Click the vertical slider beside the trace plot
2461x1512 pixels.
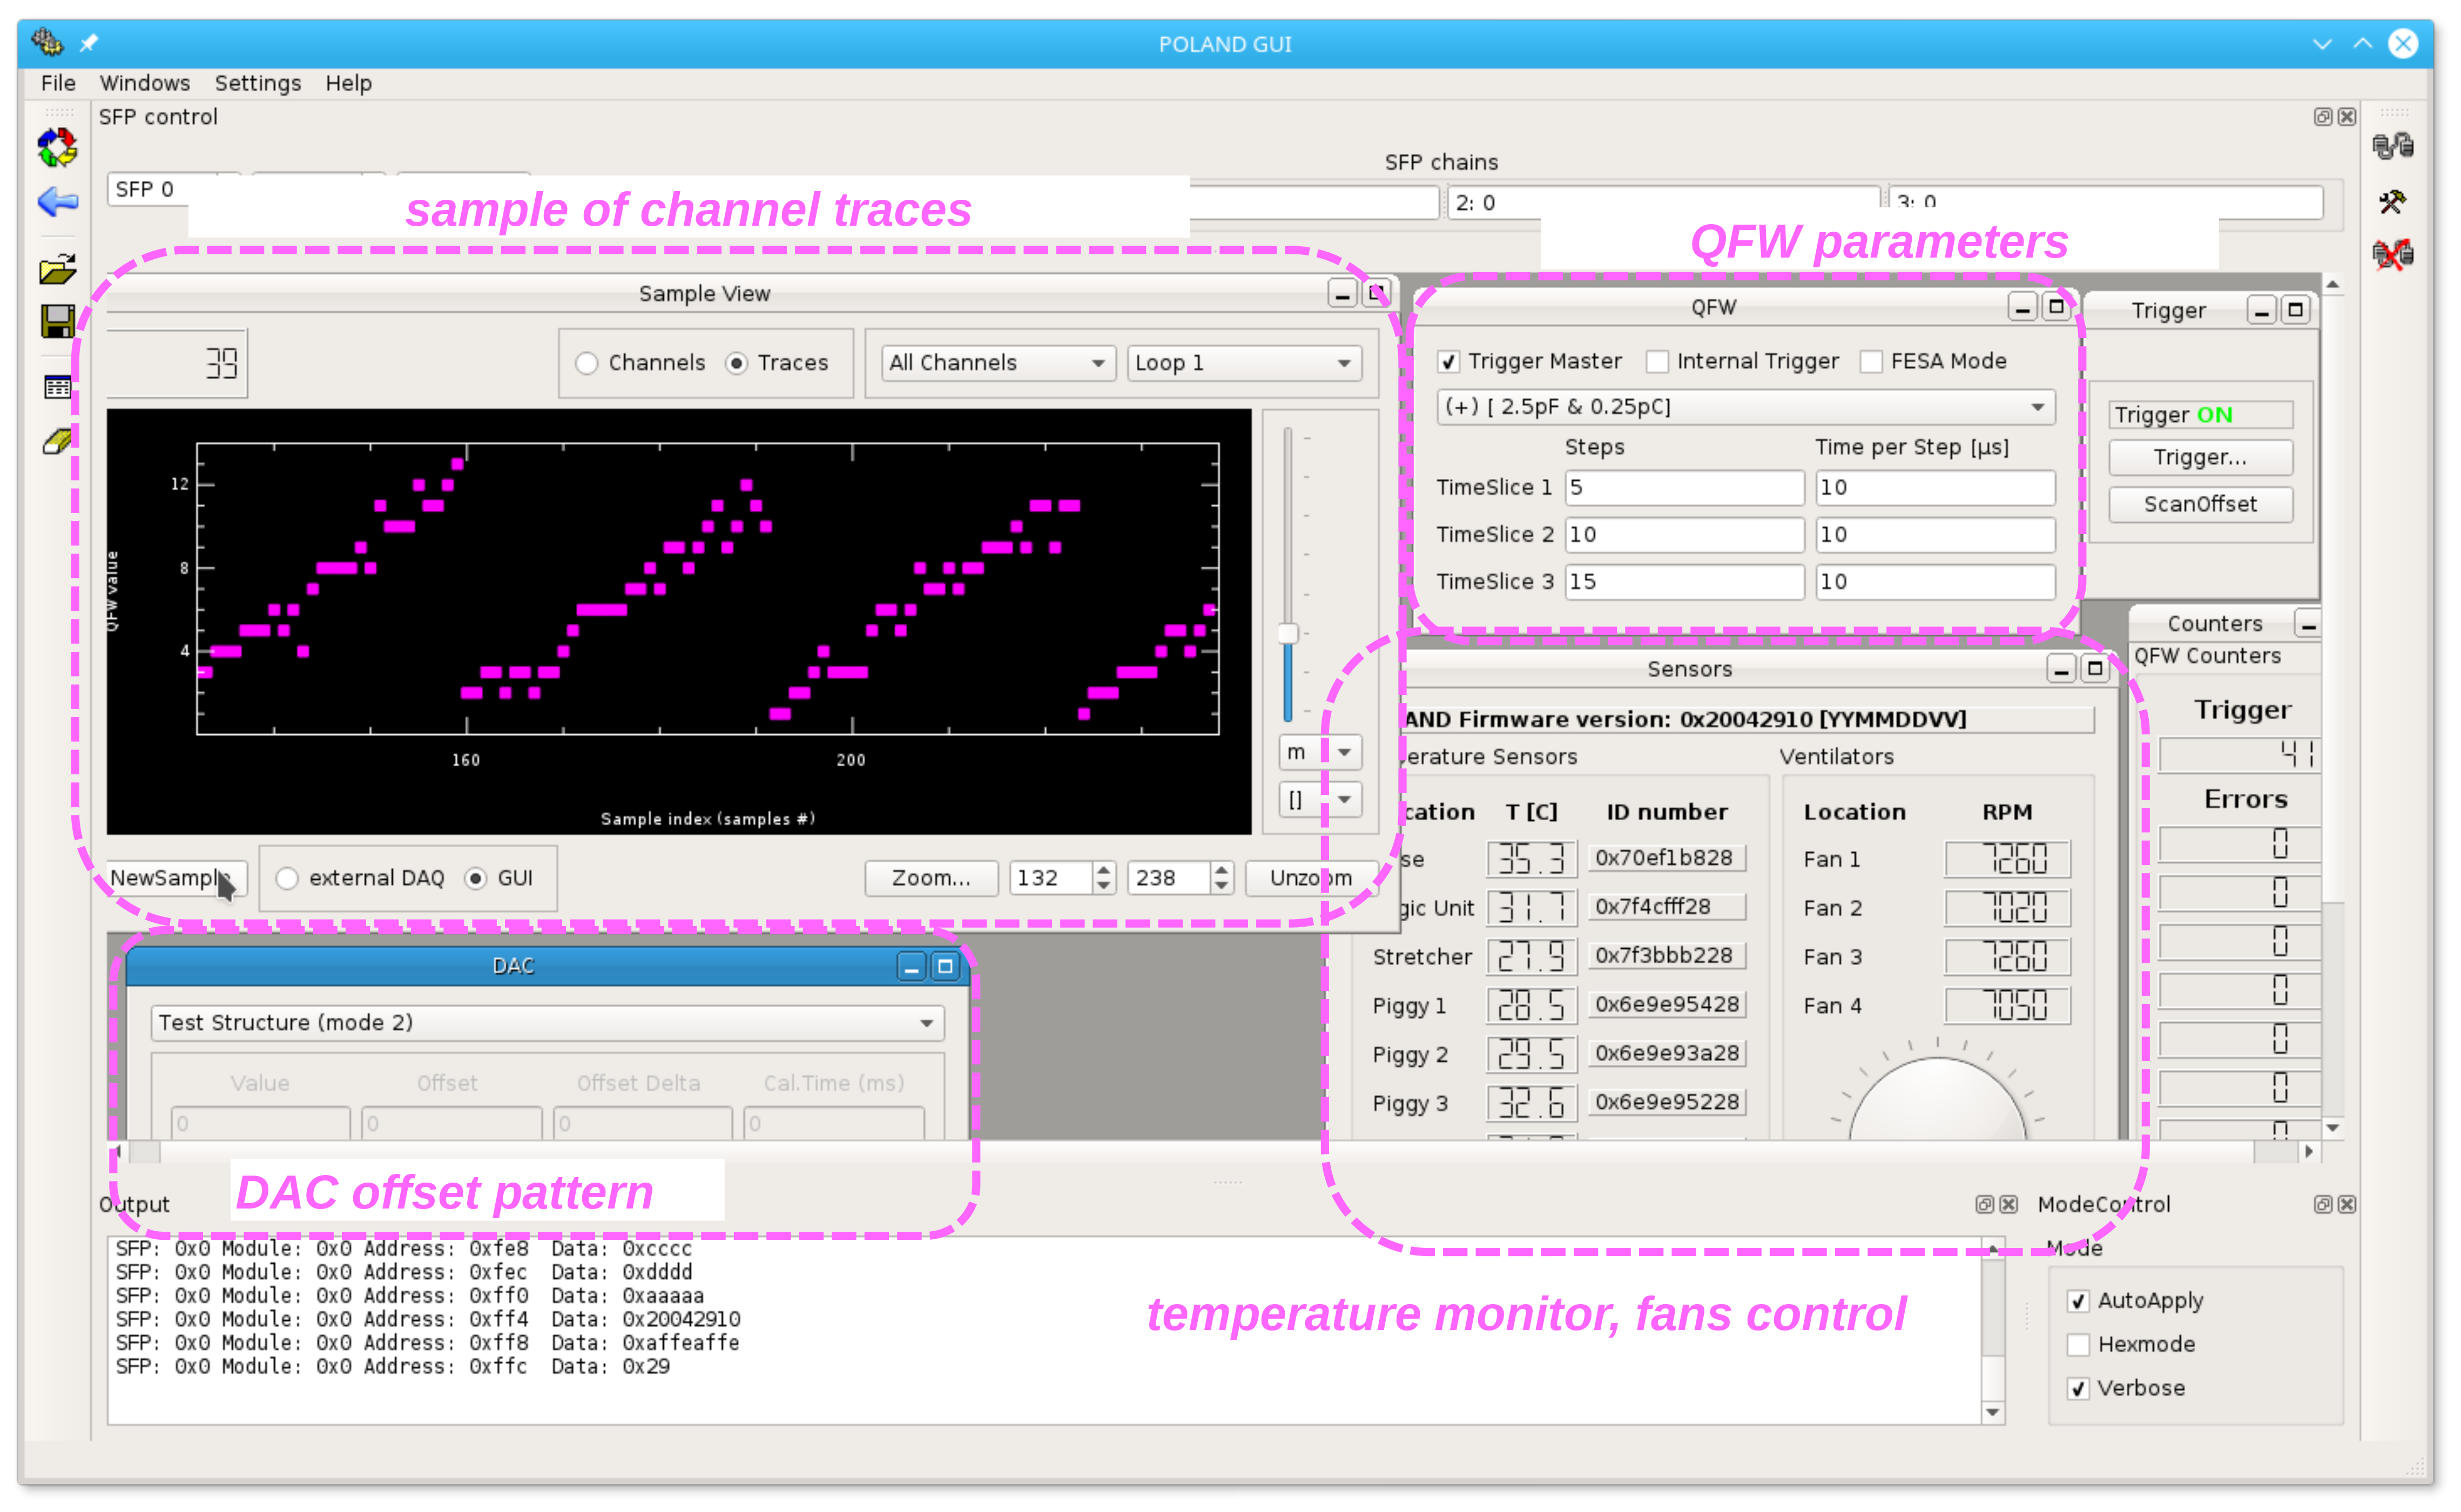[1288, 634]
